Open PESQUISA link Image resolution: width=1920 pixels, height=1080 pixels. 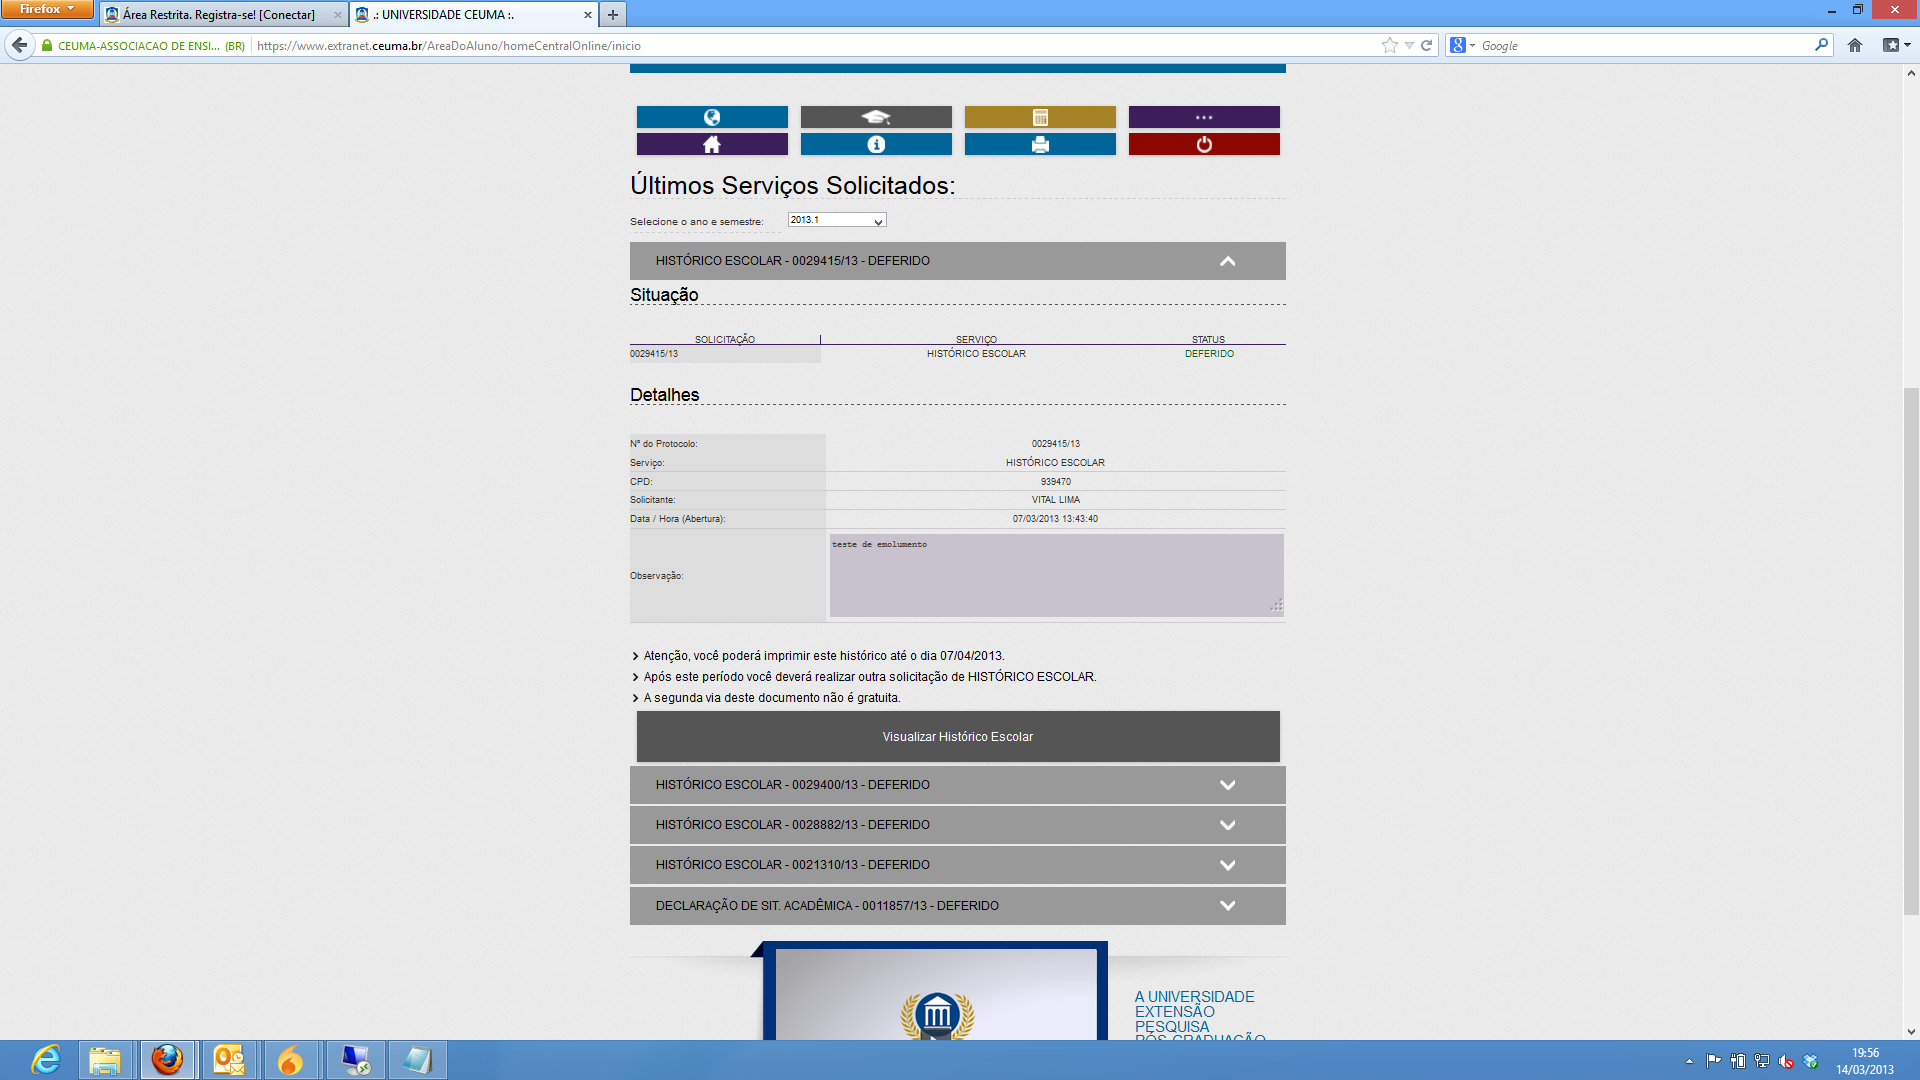1172,1027
